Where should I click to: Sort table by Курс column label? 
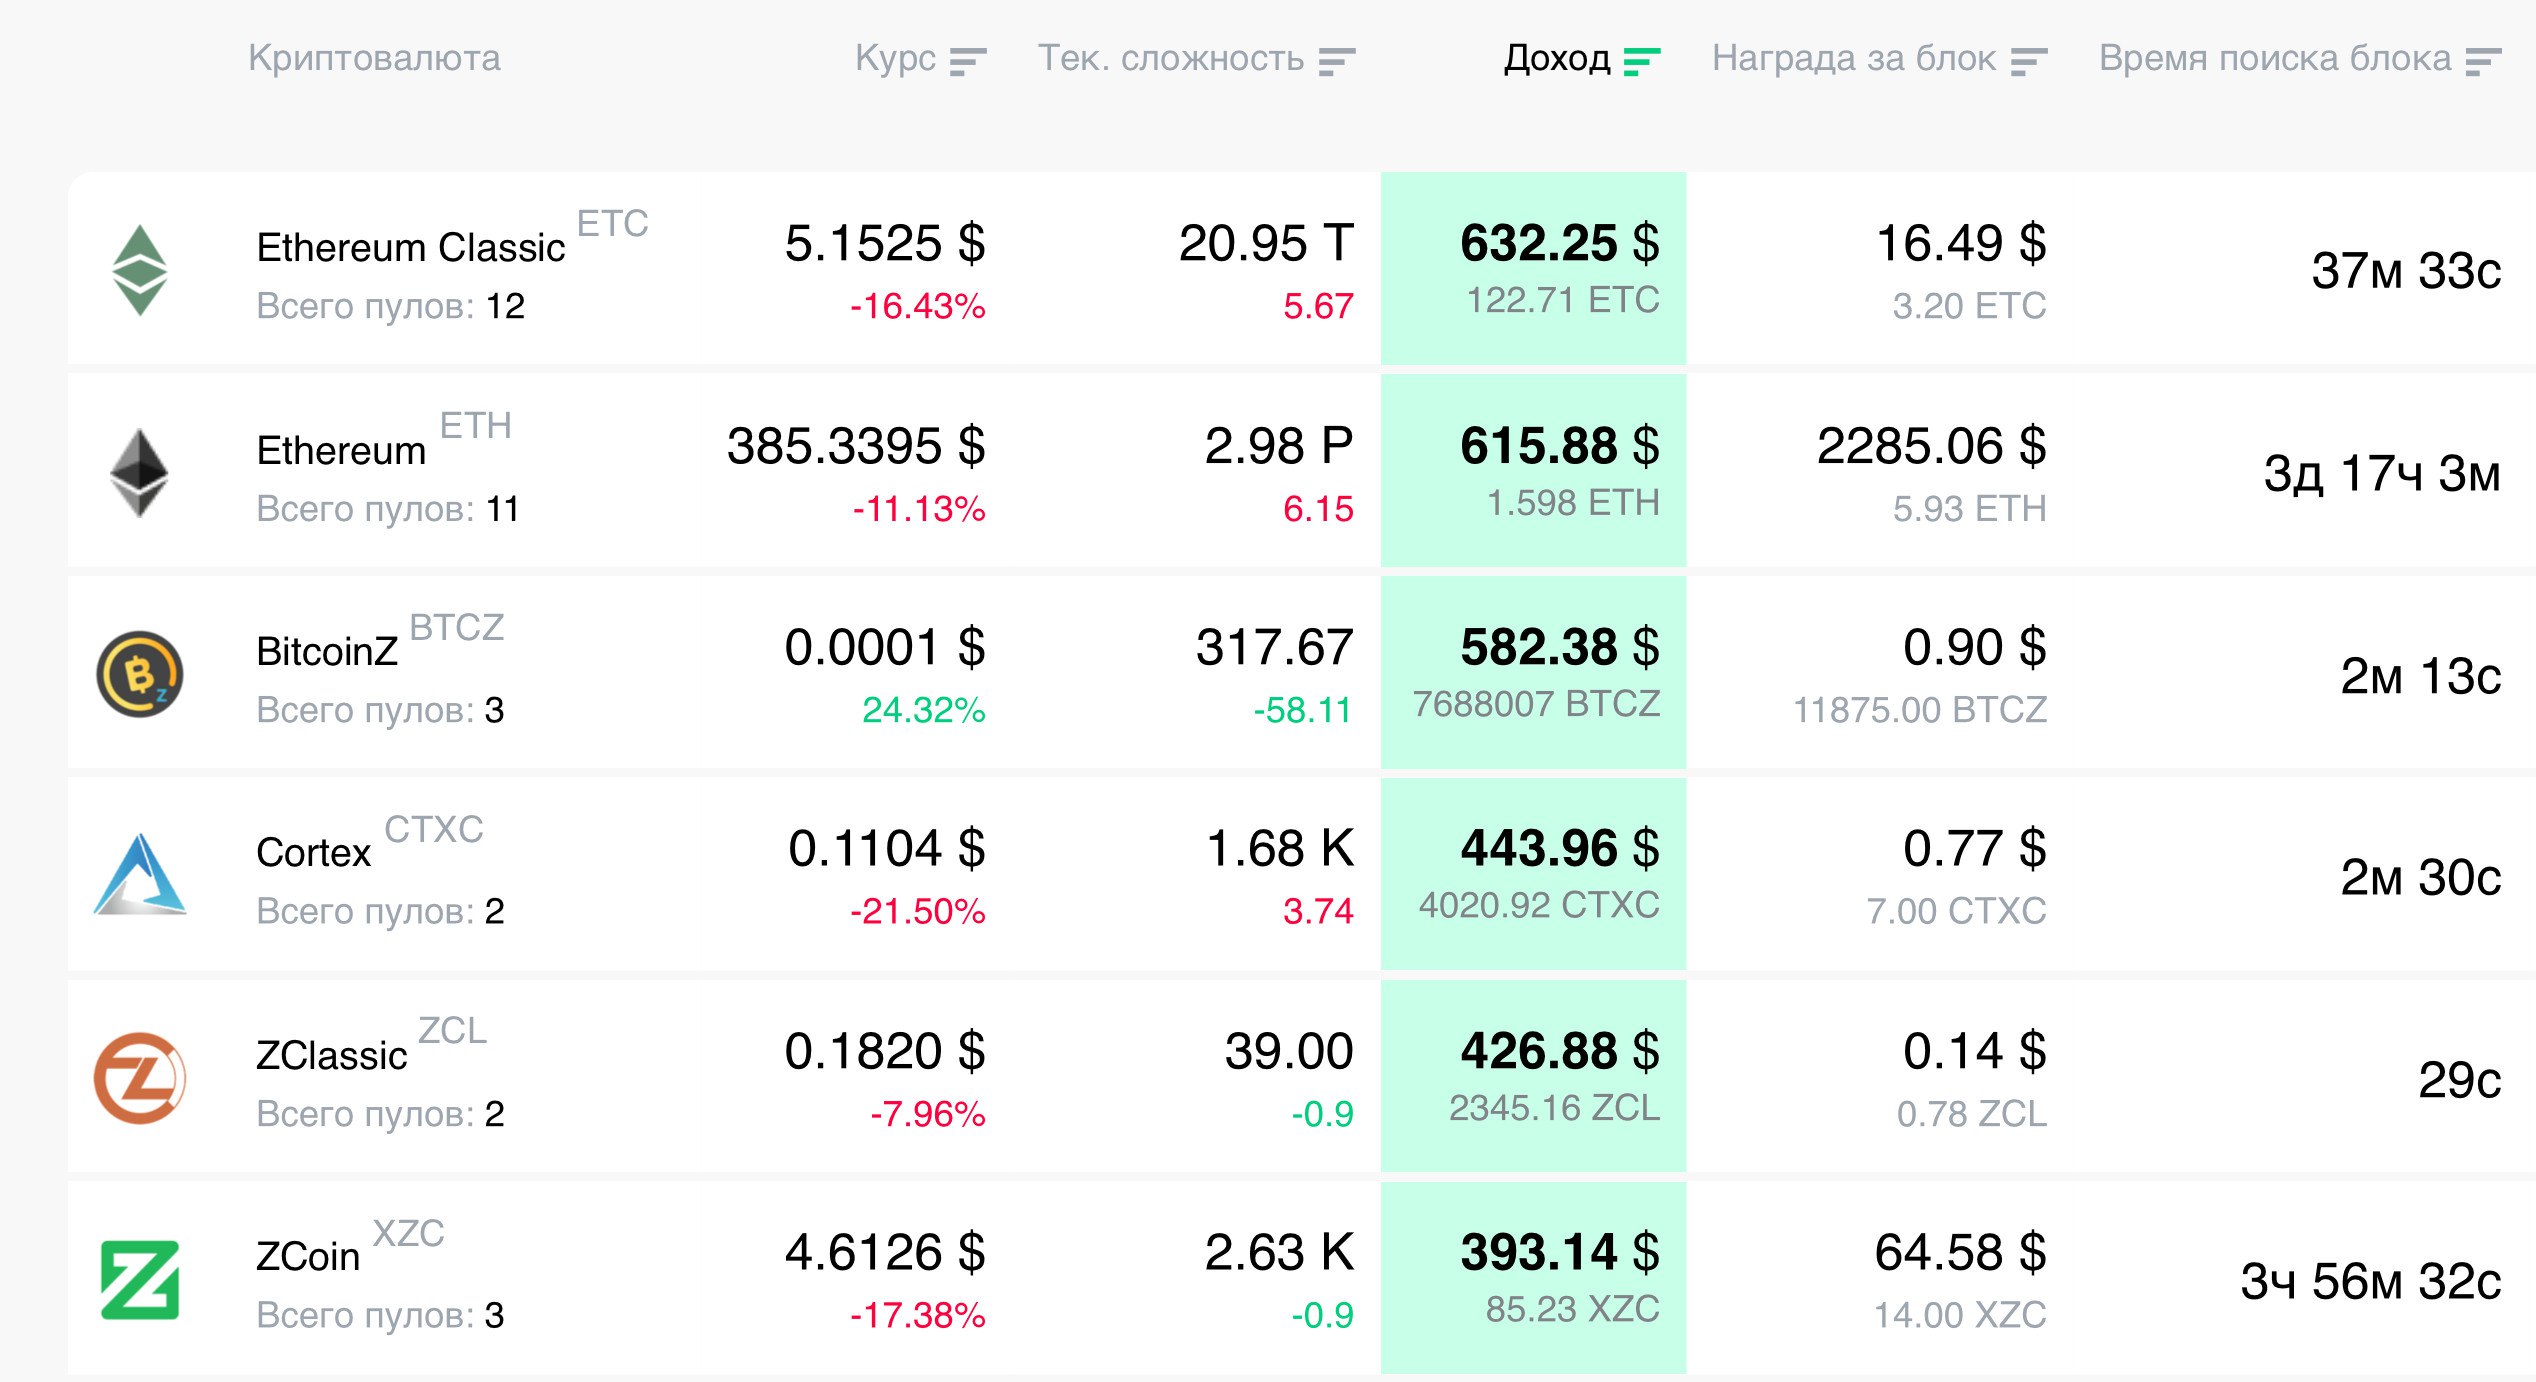pyautogui.click(x=895, y=58)
